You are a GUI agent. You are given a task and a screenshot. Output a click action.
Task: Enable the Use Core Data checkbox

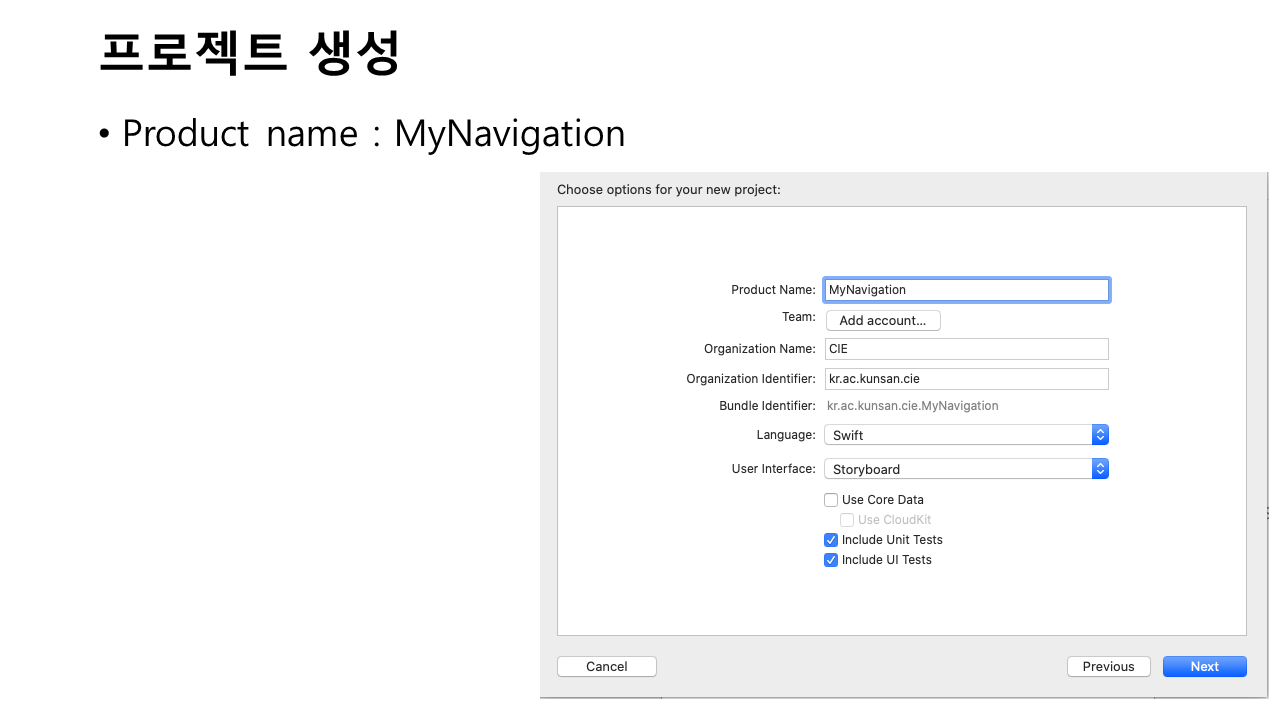[831, 500]
